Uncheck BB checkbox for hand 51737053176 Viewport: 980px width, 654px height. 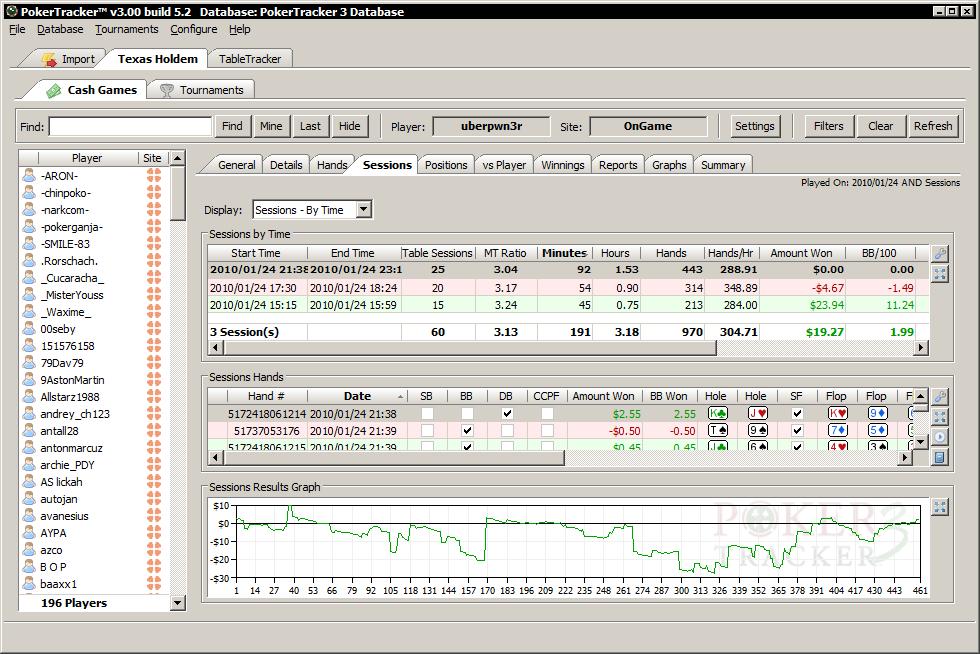467,430
